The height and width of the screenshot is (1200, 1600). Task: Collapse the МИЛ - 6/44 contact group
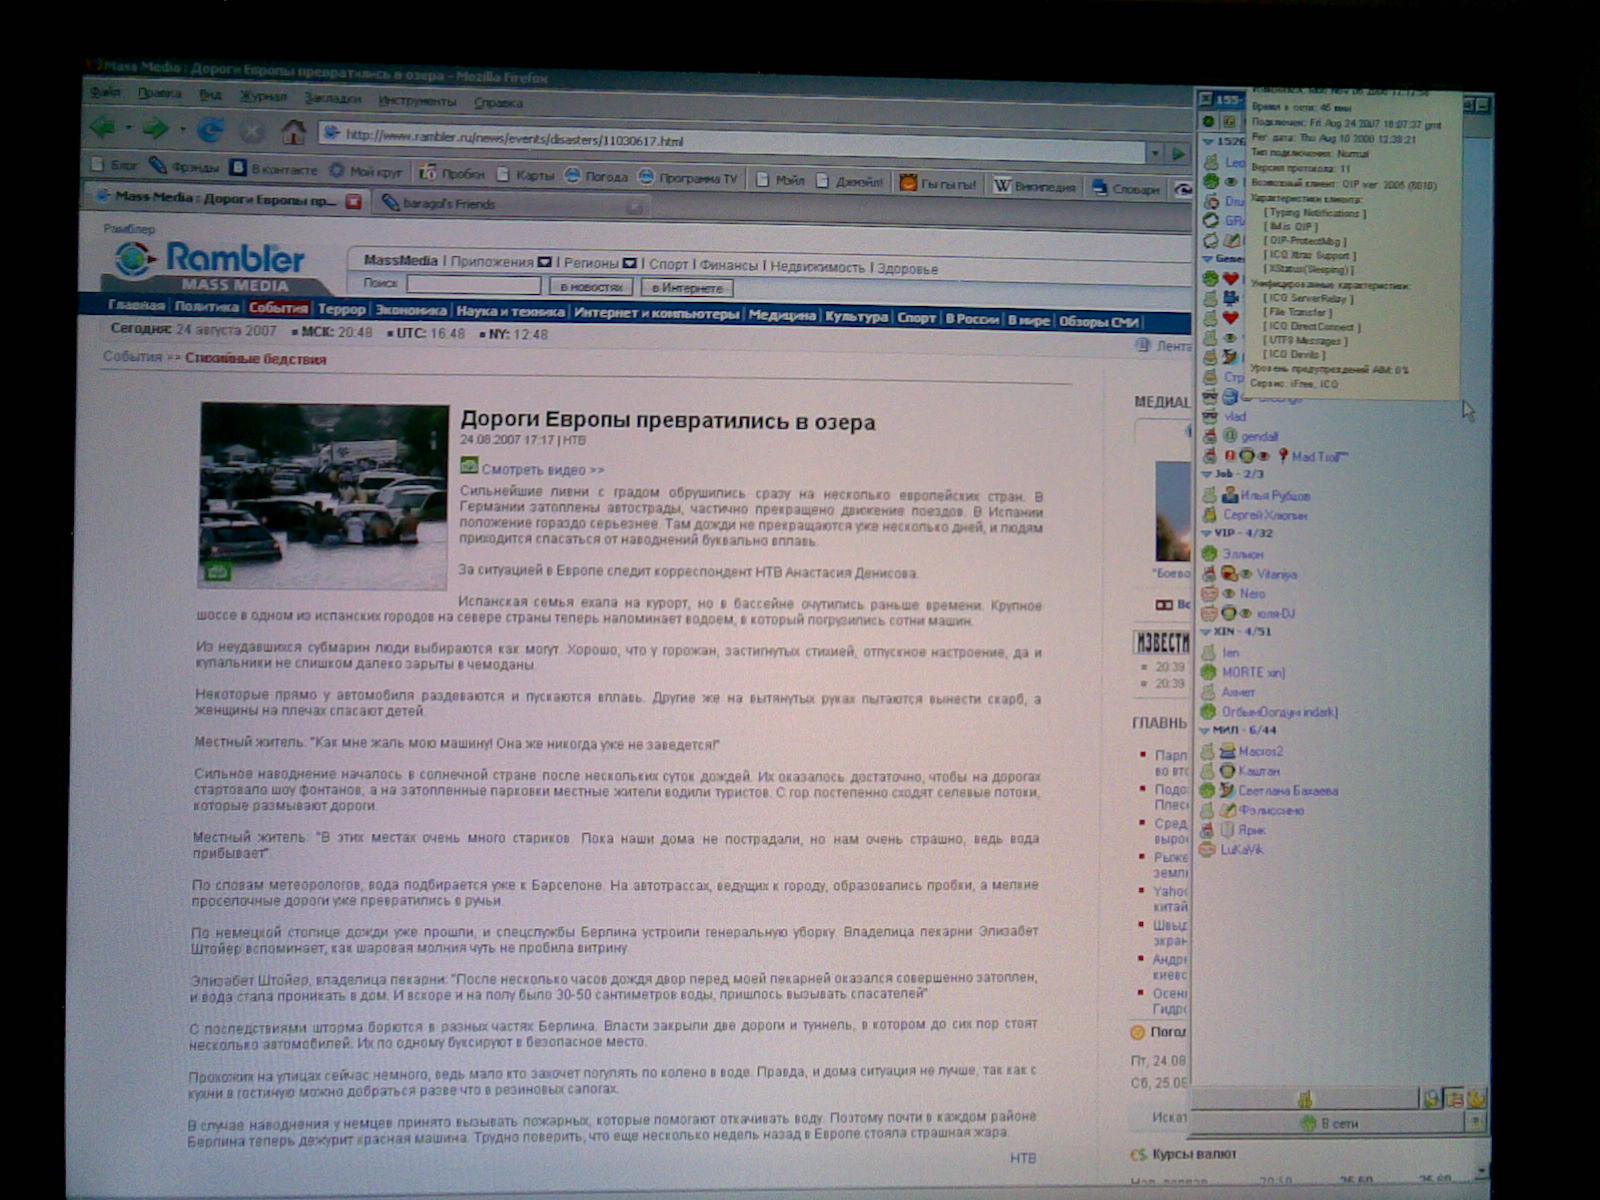[x=1205, y=730]
